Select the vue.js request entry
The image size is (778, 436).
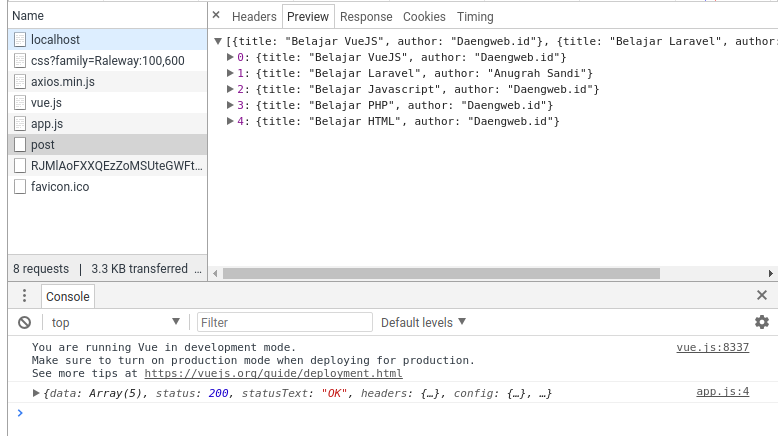(x=46, y=103)
